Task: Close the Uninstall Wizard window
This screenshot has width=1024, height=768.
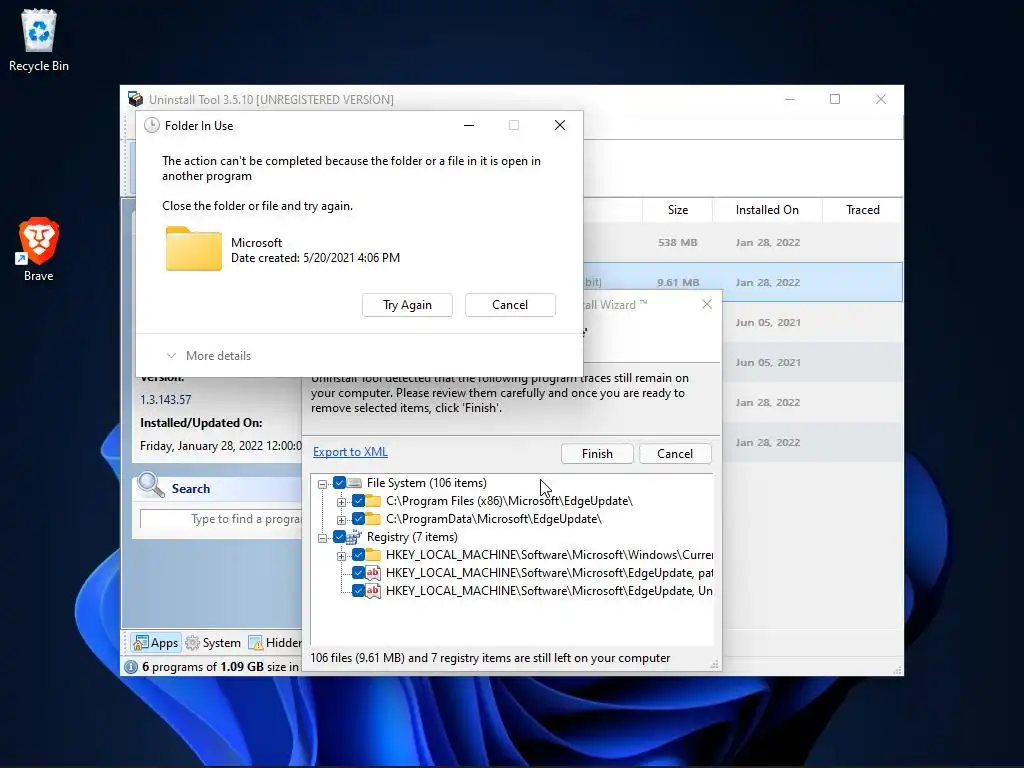Action: coord(707,304)
